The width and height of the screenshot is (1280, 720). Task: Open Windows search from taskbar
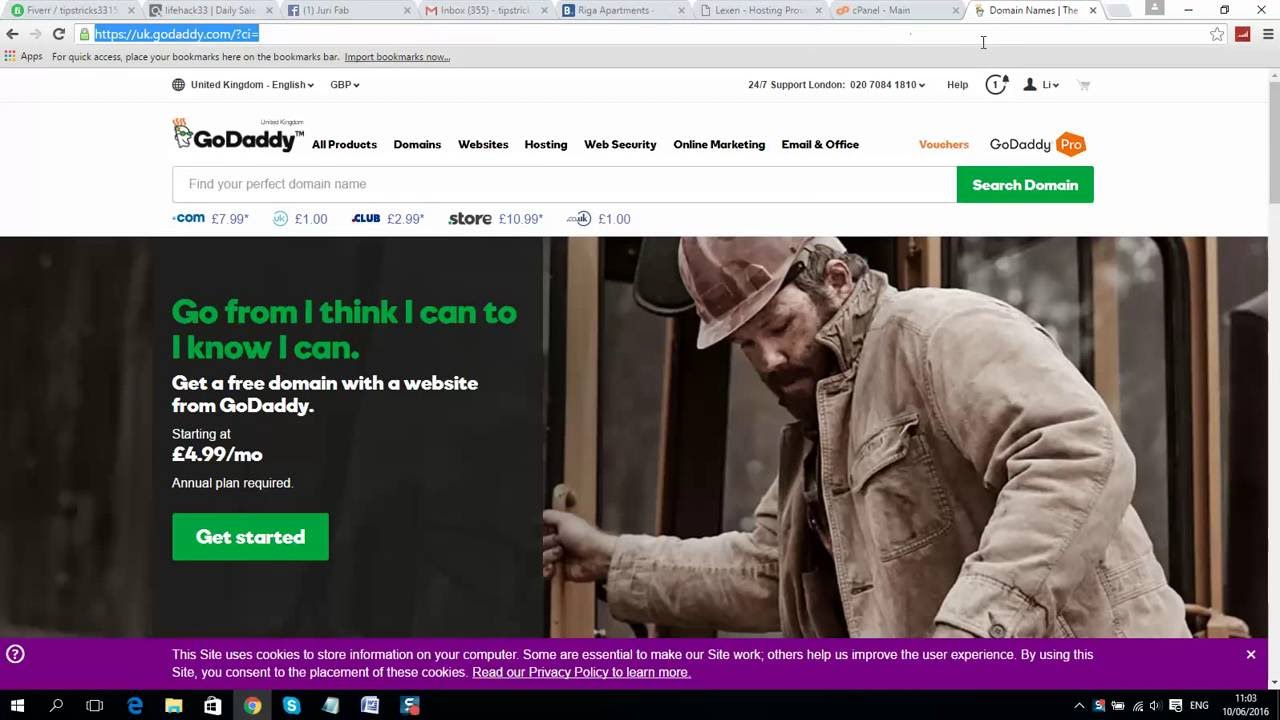(x=56, y=706)
